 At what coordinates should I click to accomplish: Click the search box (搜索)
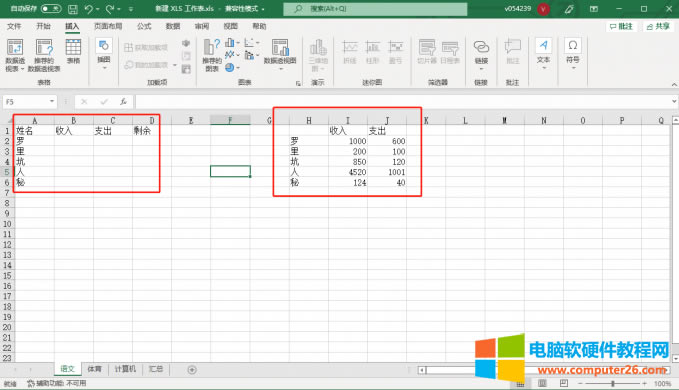click(375, 9)
